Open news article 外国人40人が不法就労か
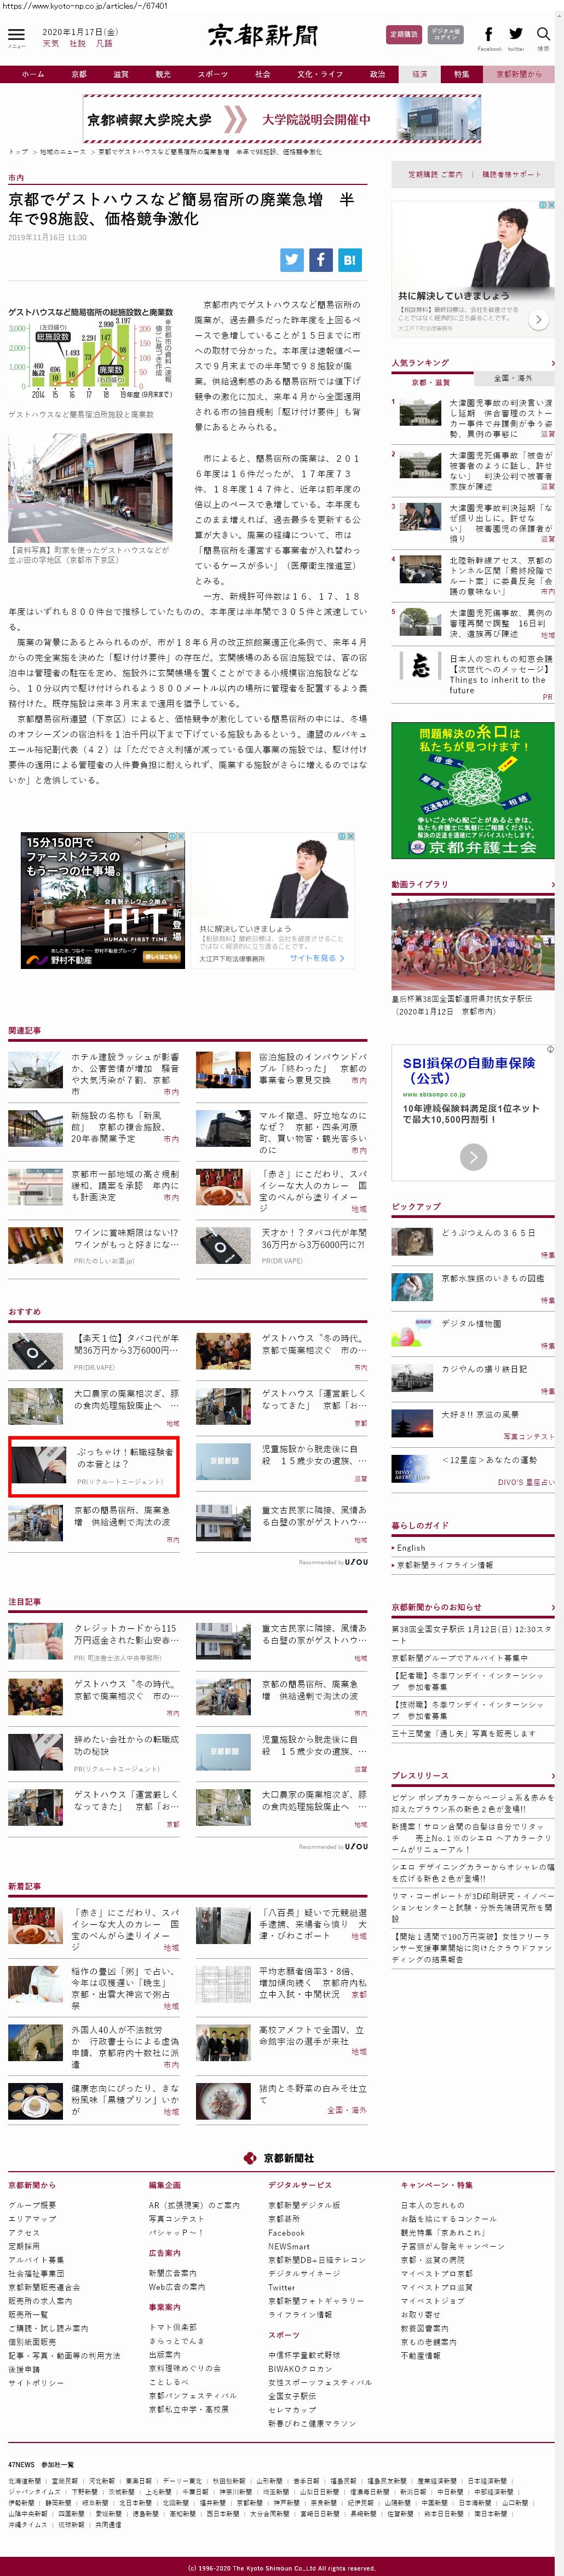Viewport: 564px width, 2576px height. 125,2047
